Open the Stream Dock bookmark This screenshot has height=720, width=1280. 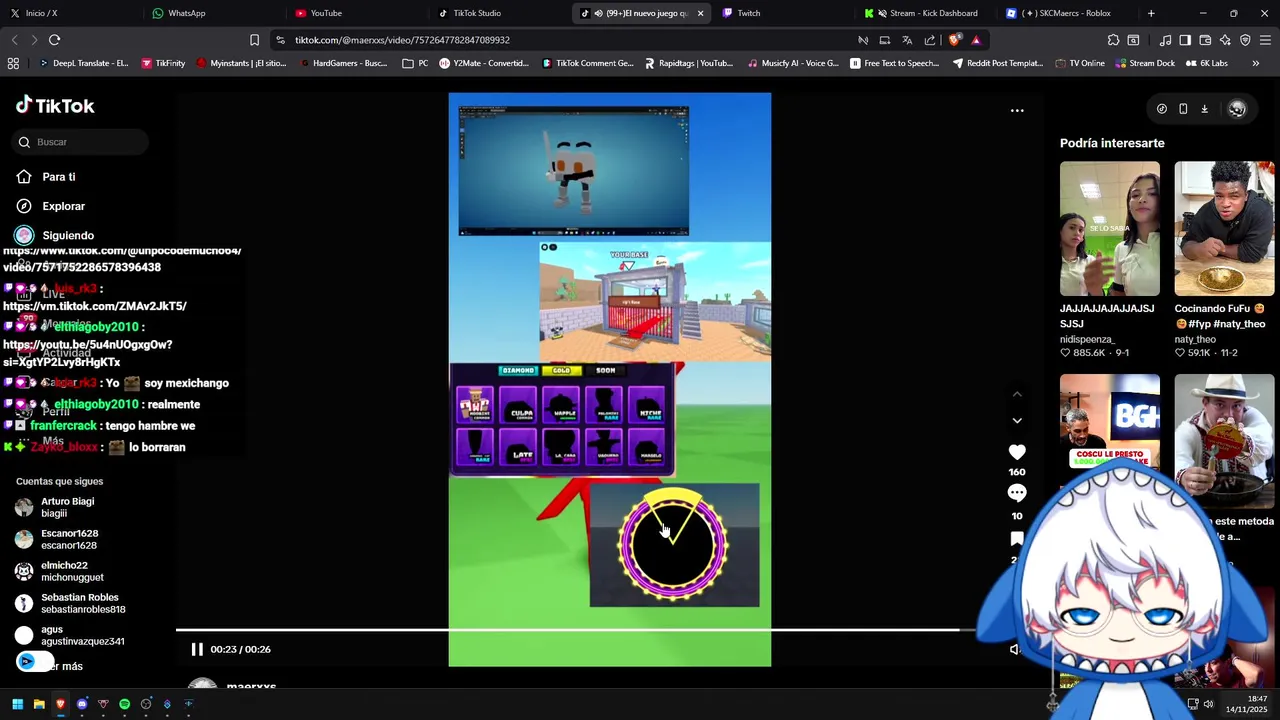[x=1145, y=63]
